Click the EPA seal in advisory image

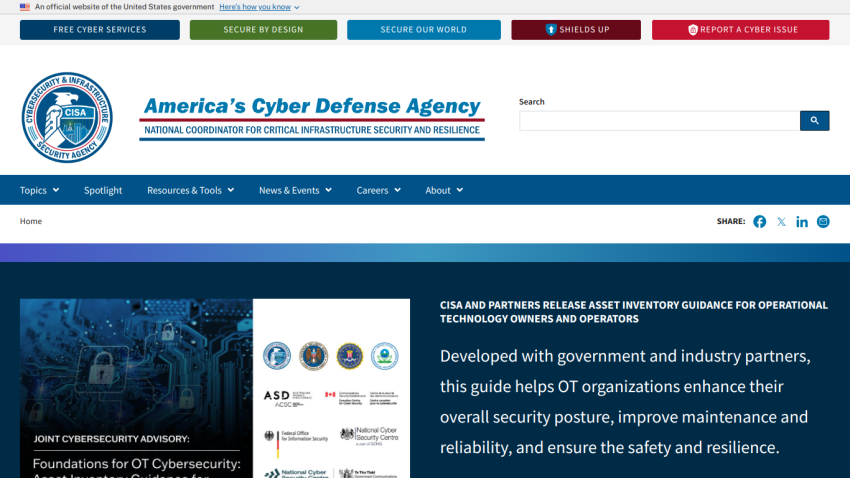pyautogui.click(x=384, y=356)
